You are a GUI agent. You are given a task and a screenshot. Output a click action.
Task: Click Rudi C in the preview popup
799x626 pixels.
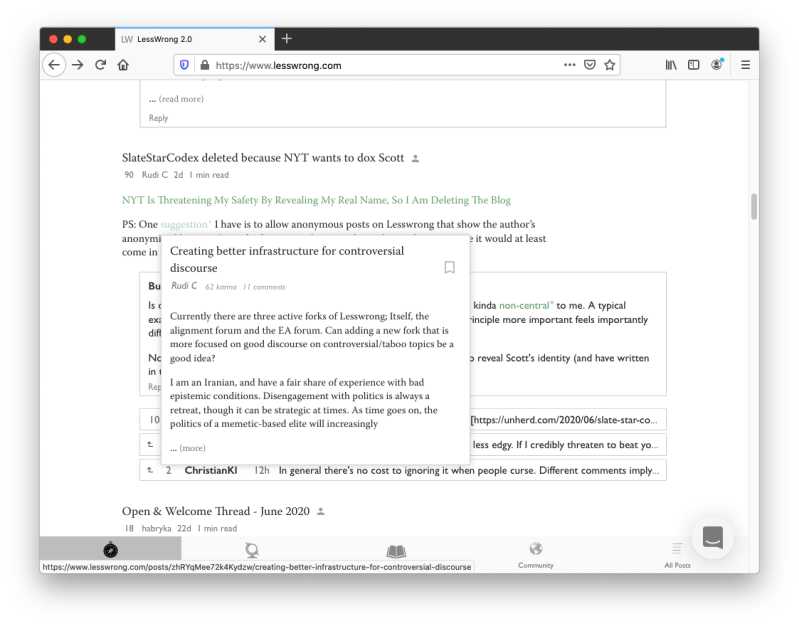[x=184, y=286]
